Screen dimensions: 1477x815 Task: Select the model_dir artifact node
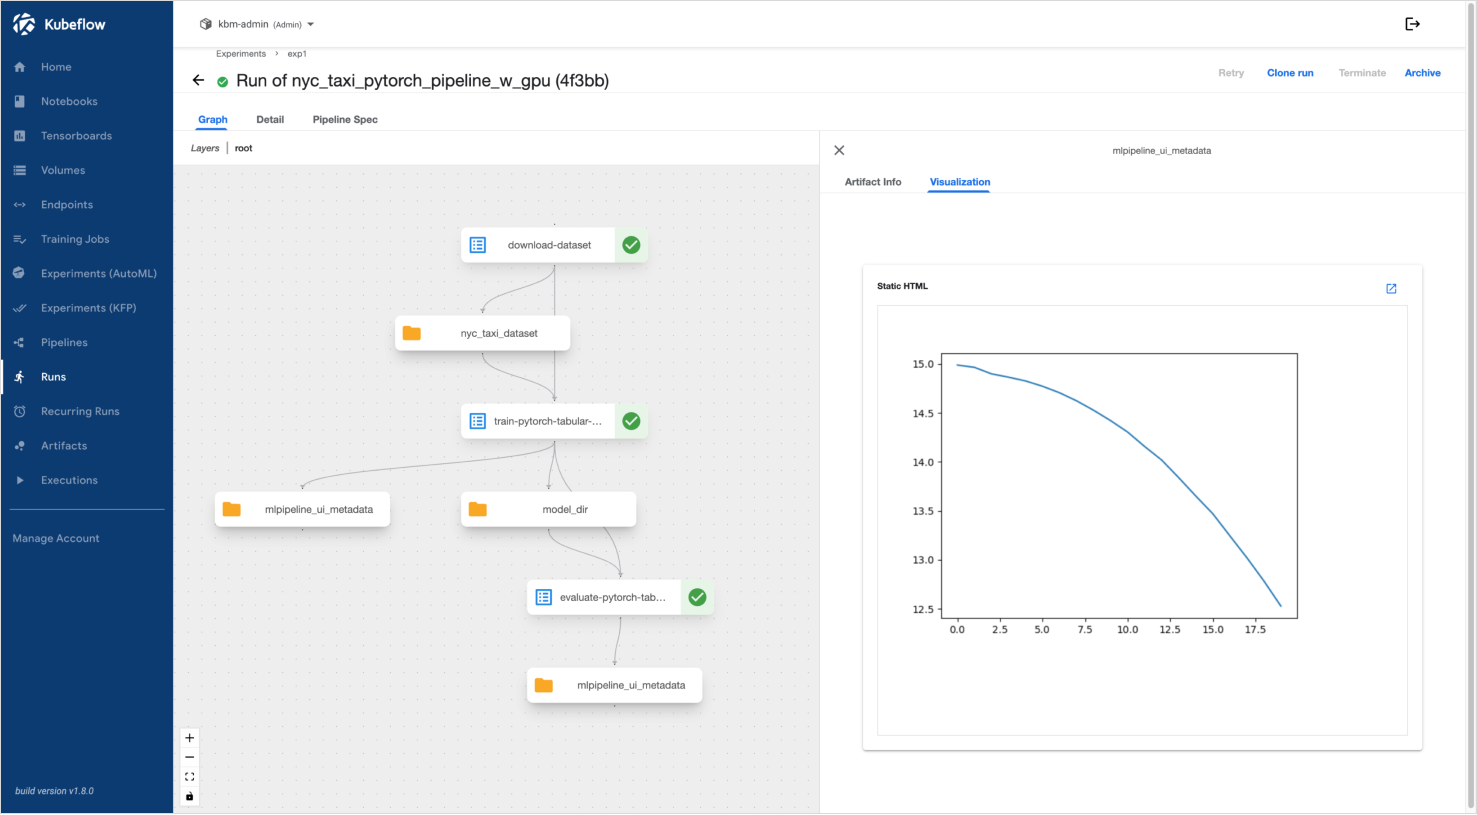tap(548, 509)
